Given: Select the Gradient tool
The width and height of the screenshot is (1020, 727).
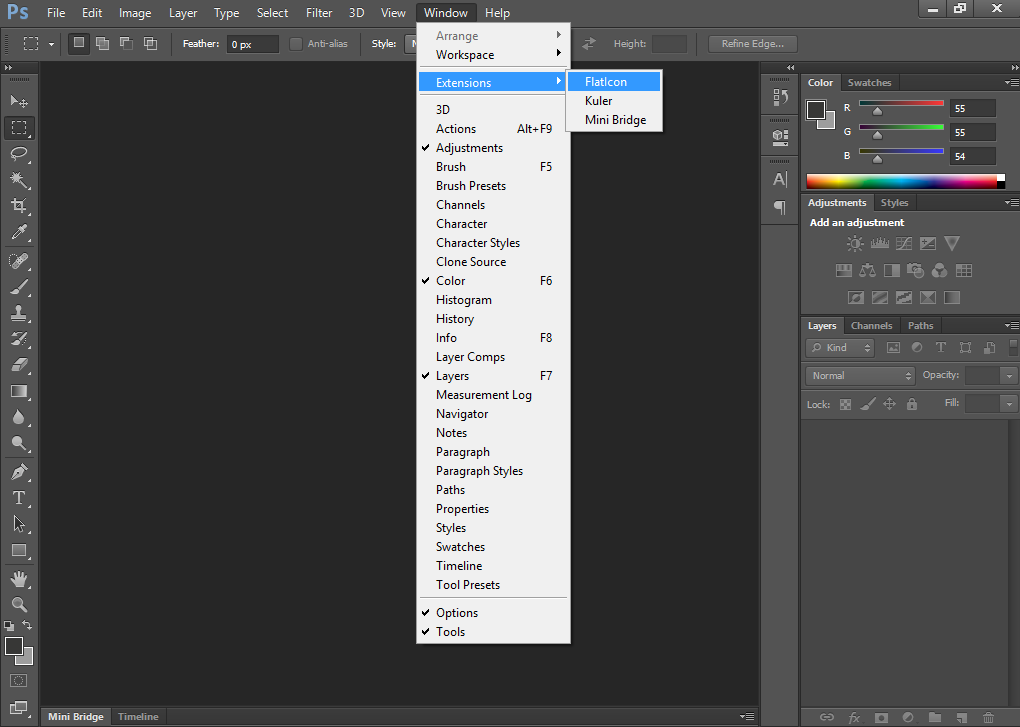Looking at the screenshot, I should click(x=19, y=391).
